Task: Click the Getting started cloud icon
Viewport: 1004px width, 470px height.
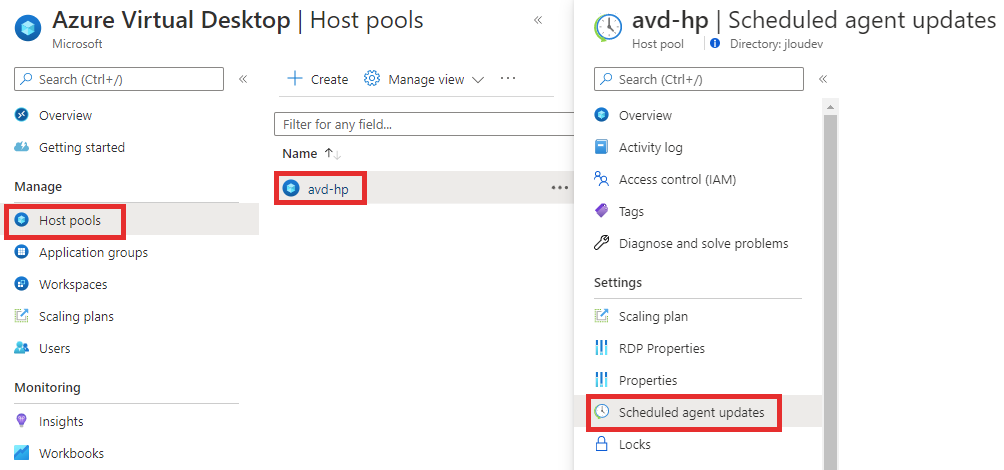Action: click(22, 147)
